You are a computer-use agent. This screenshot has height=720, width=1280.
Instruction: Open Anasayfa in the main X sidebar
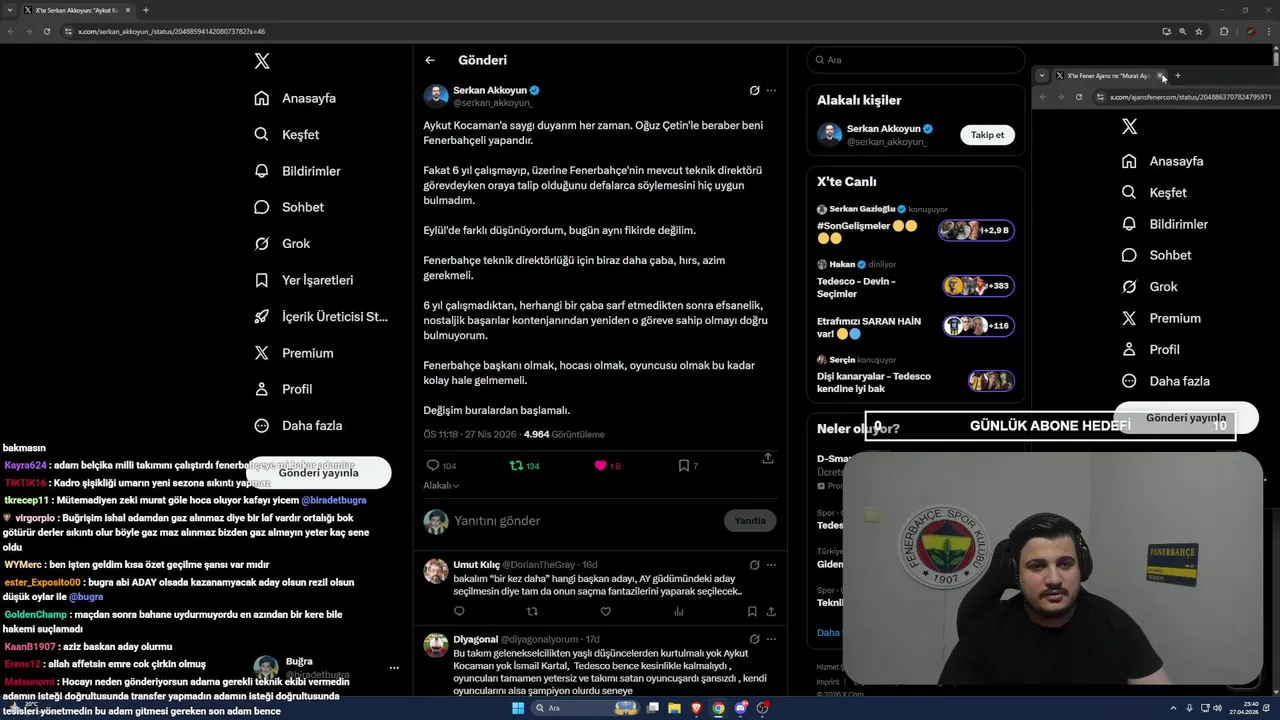coord(295,98)
